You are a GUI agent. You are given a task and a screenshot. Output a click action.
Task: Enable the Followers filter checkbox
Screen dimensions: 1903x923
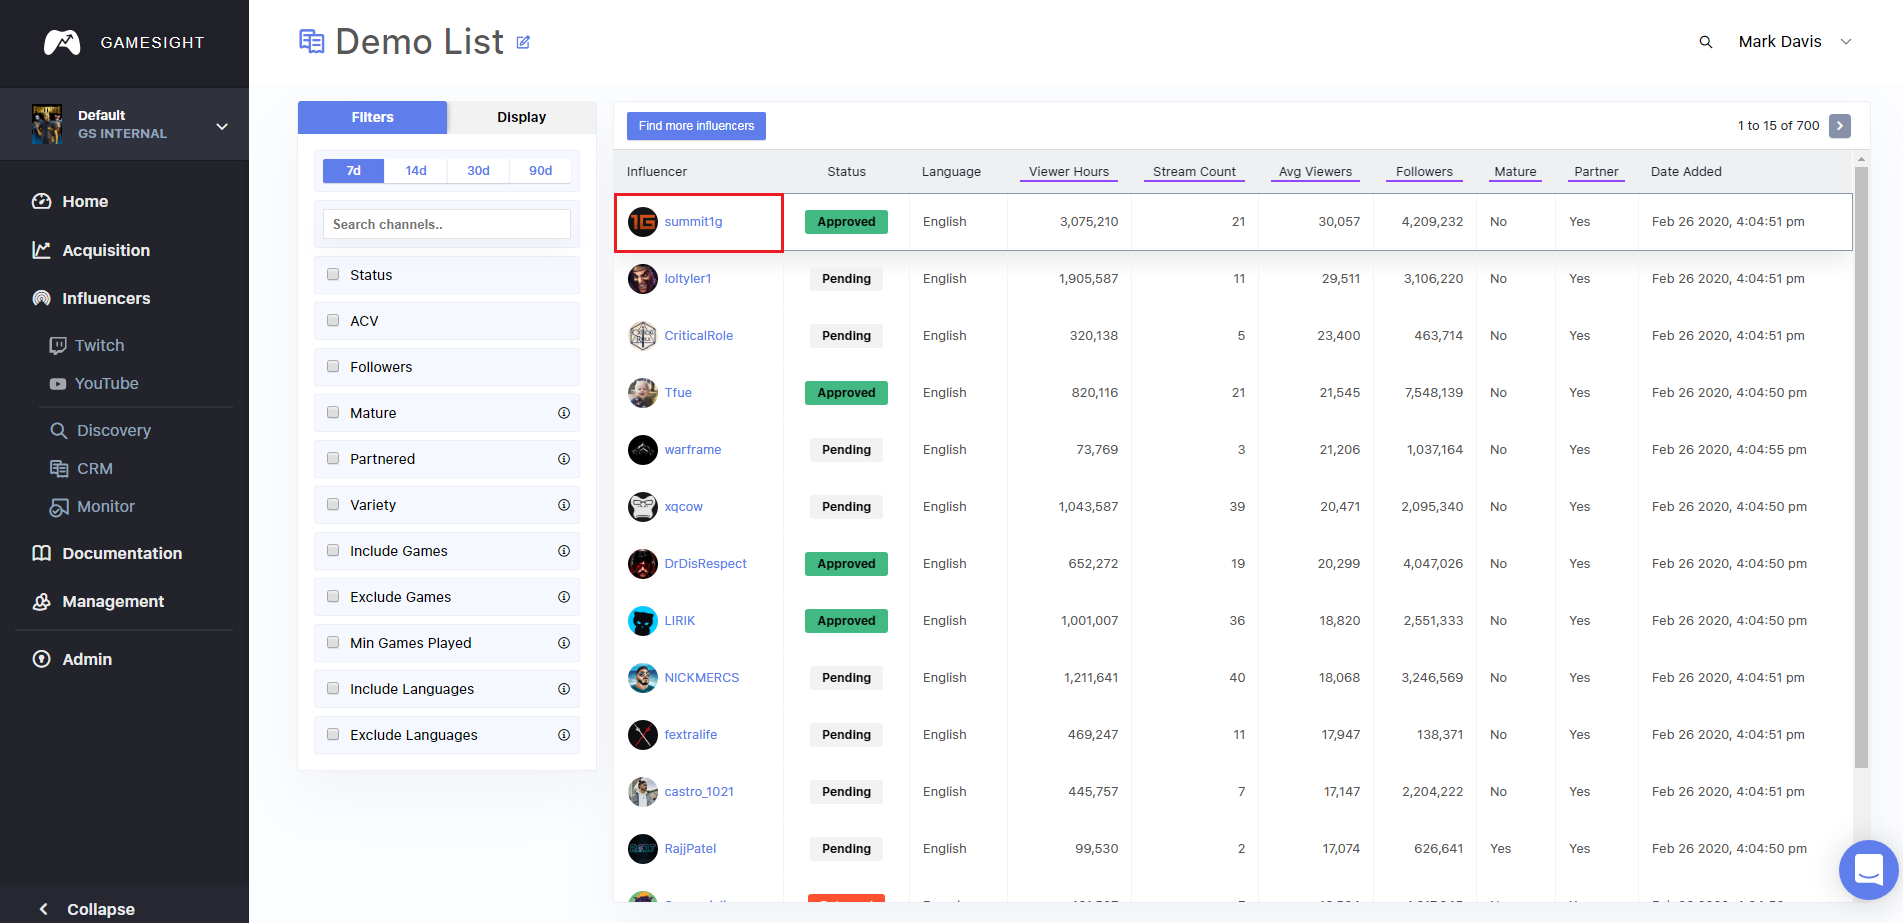333,366
